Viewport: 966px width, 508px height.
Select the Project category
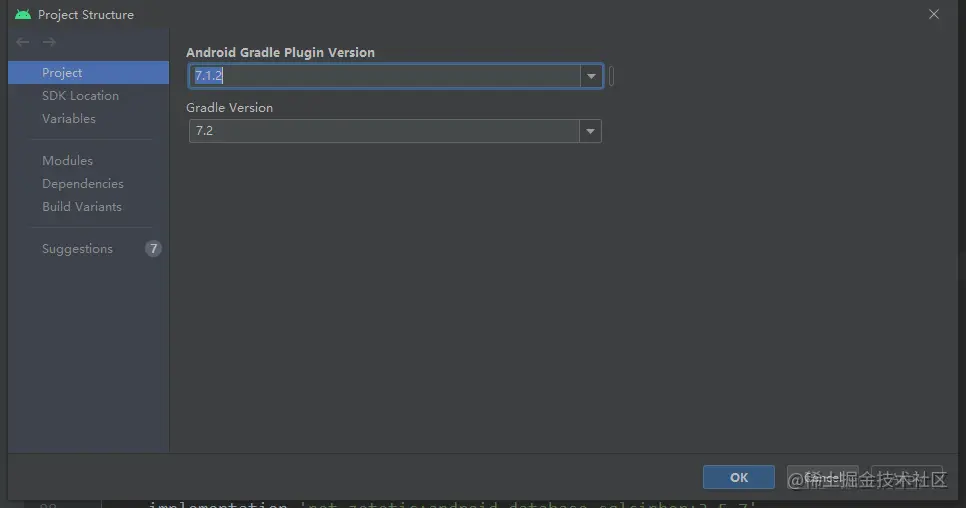click(x=88, y=73)
